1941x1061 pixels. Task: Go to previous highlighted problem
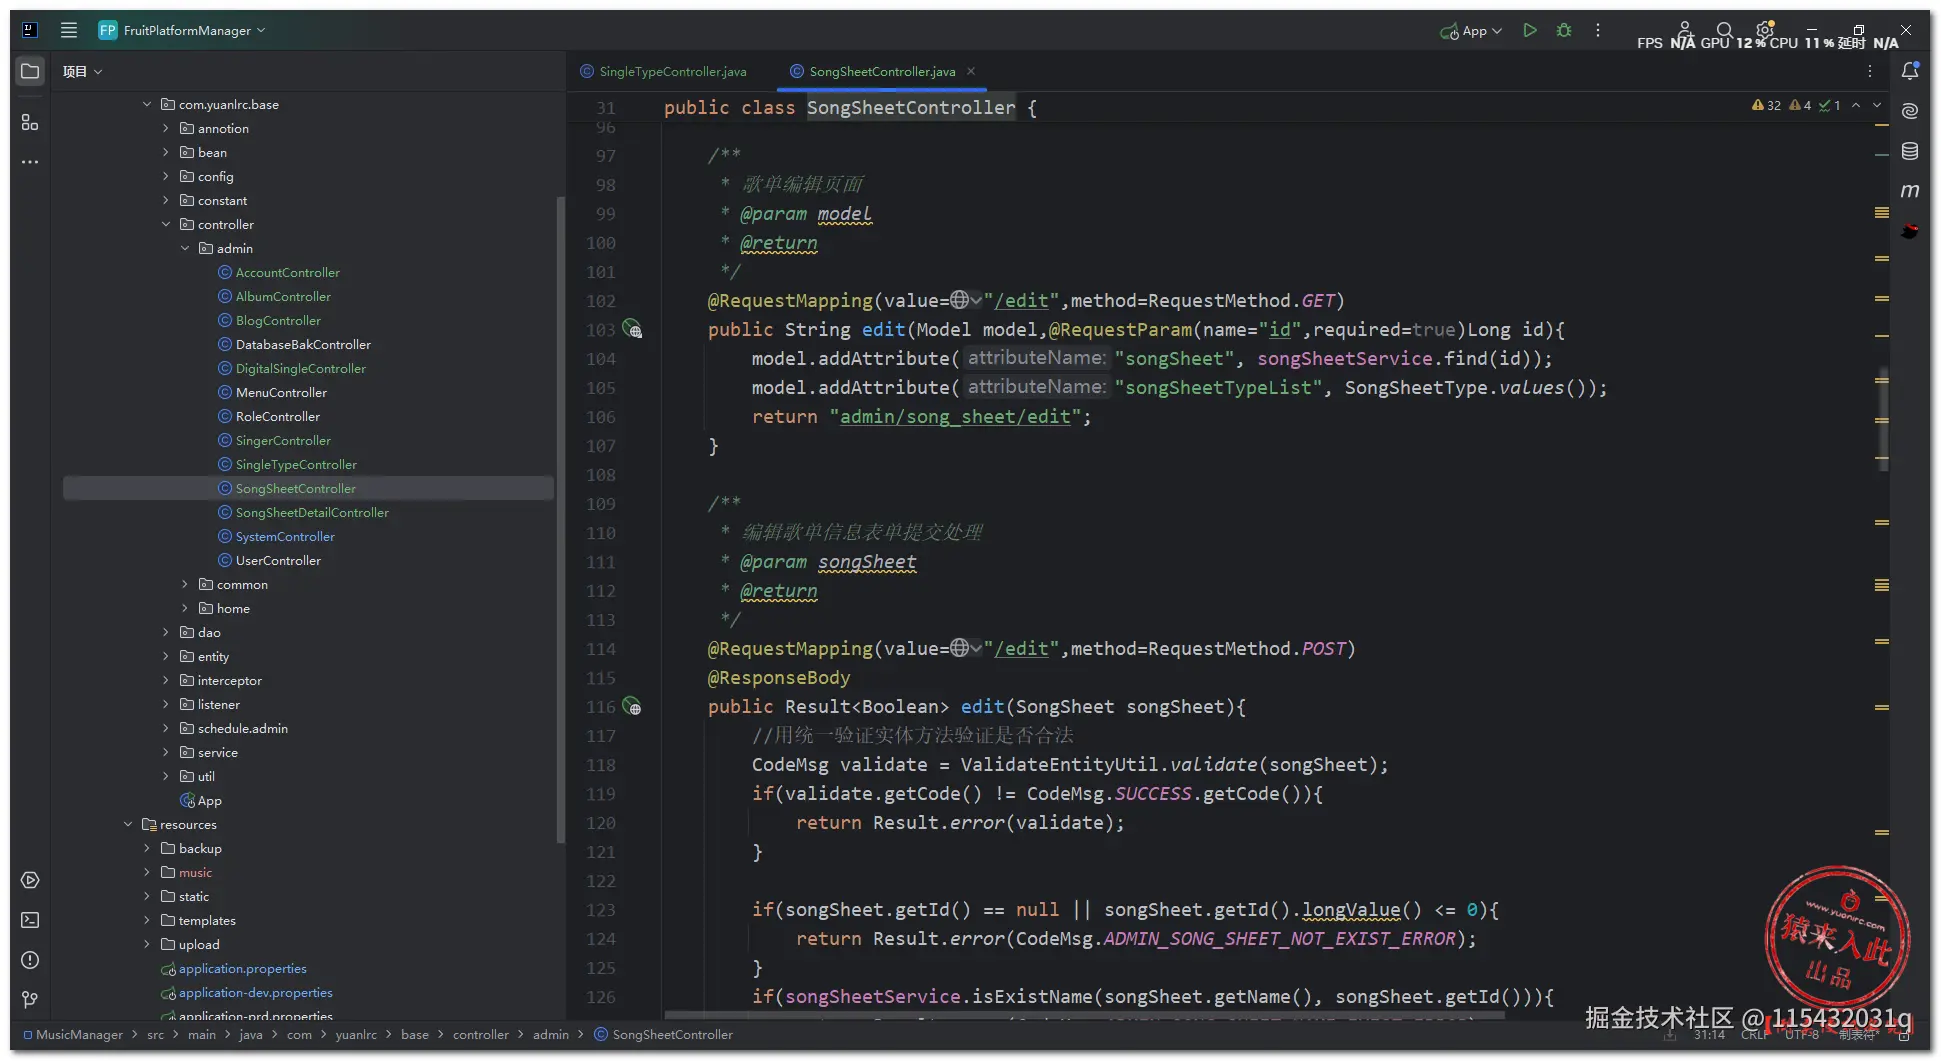tap(1856, 105)
